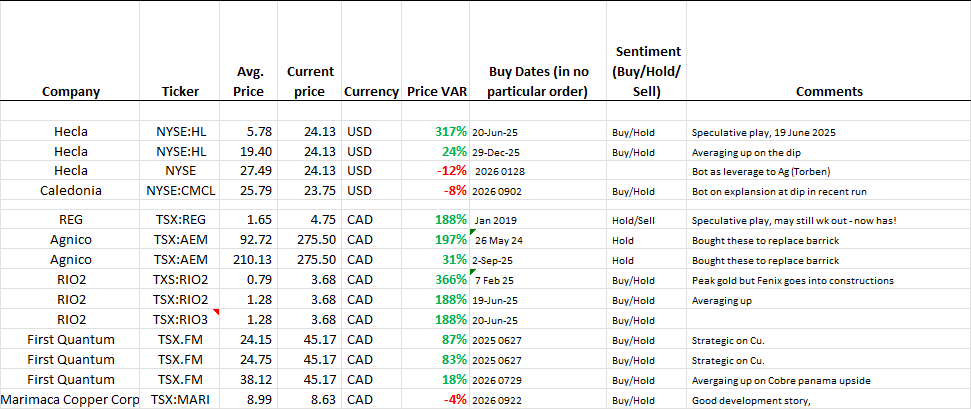This screenshot has height=409, width=971.
Task: Select the NYSE:CMCL ticker cell
Action: tap(180, 191)
